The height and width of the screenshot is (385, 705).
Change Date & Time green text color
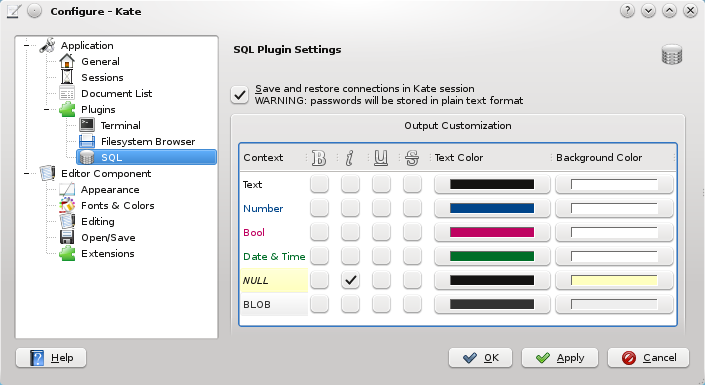[492, 256]
